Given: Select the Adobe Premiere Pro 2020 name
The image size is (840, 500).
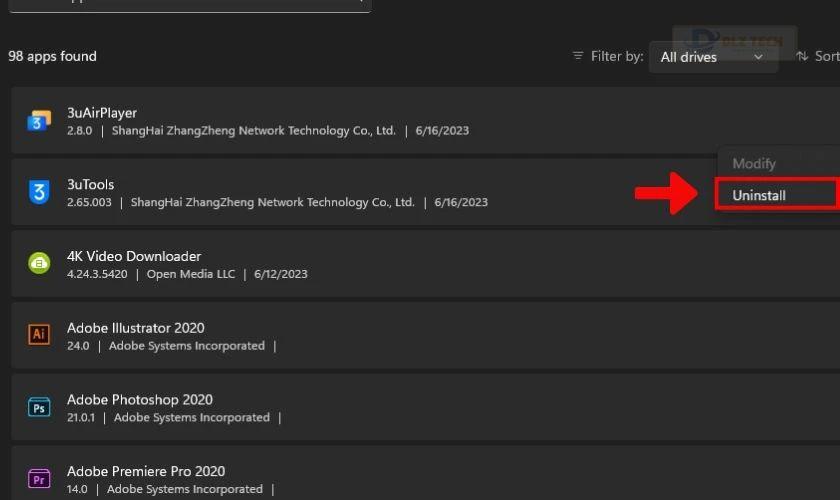Looking at the screenshot, I should point(146,471).
